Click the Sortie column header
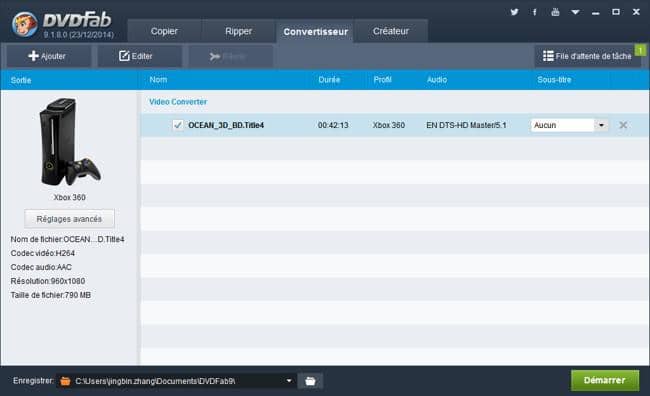 (x=21, y=80)
